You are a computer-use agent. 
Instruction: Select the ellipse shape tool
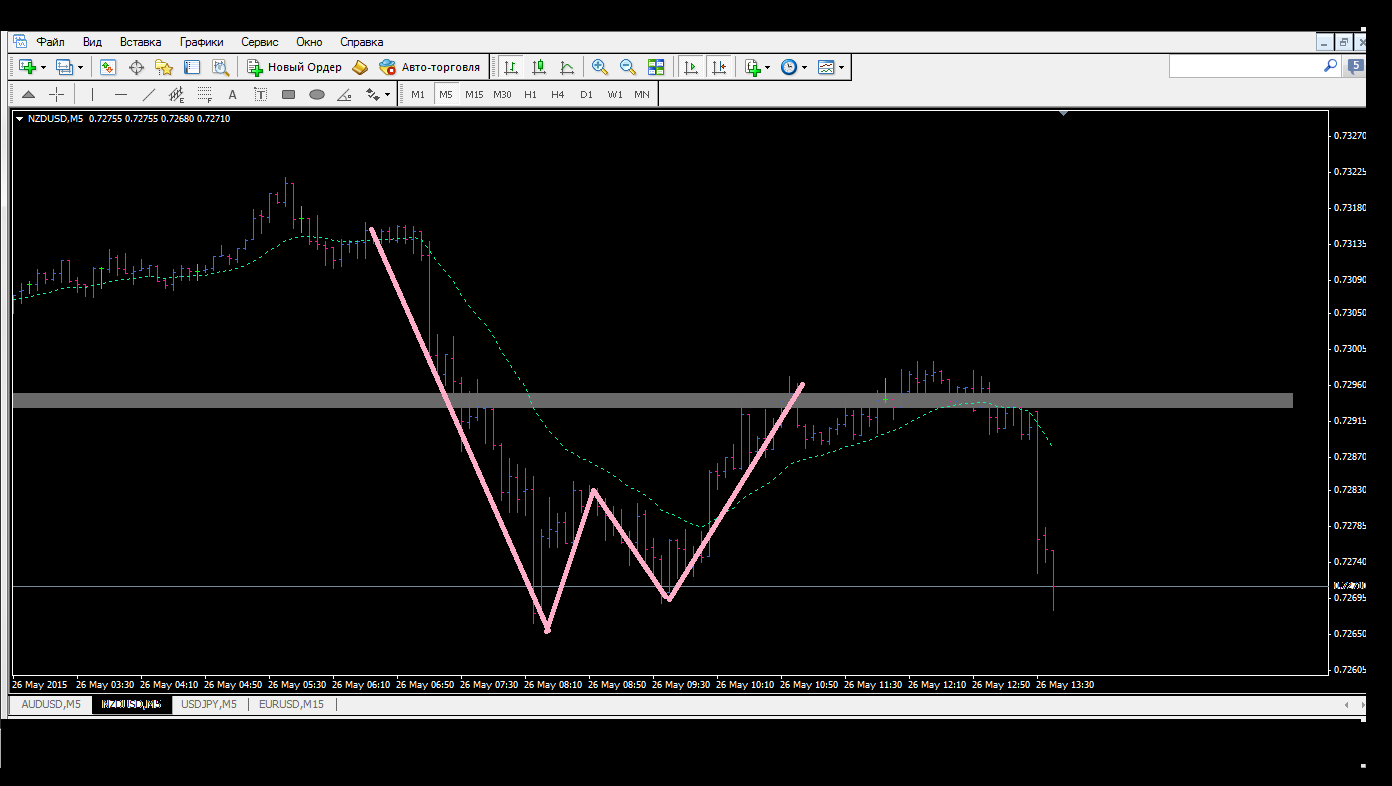click(x=317, y=95)
